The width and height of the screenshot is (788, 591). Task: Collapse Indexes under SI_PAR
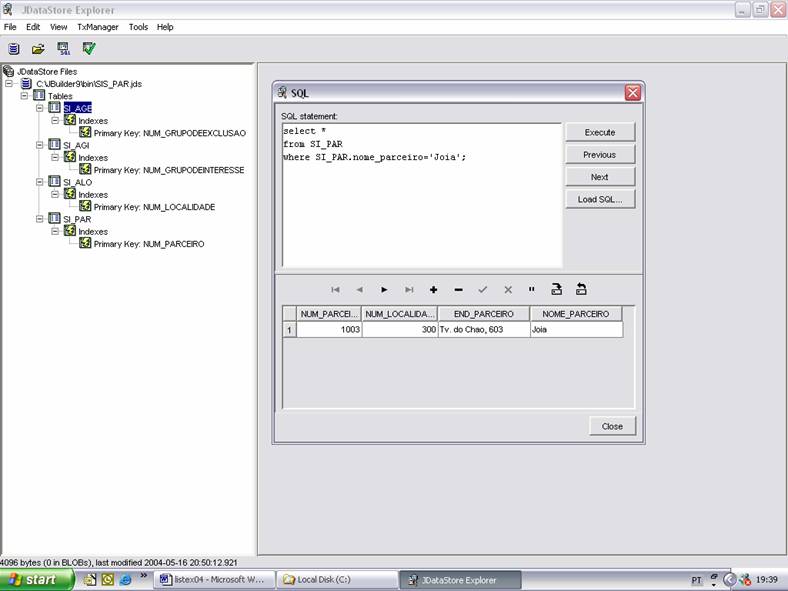pyautogui.click(x=55, y=231)
